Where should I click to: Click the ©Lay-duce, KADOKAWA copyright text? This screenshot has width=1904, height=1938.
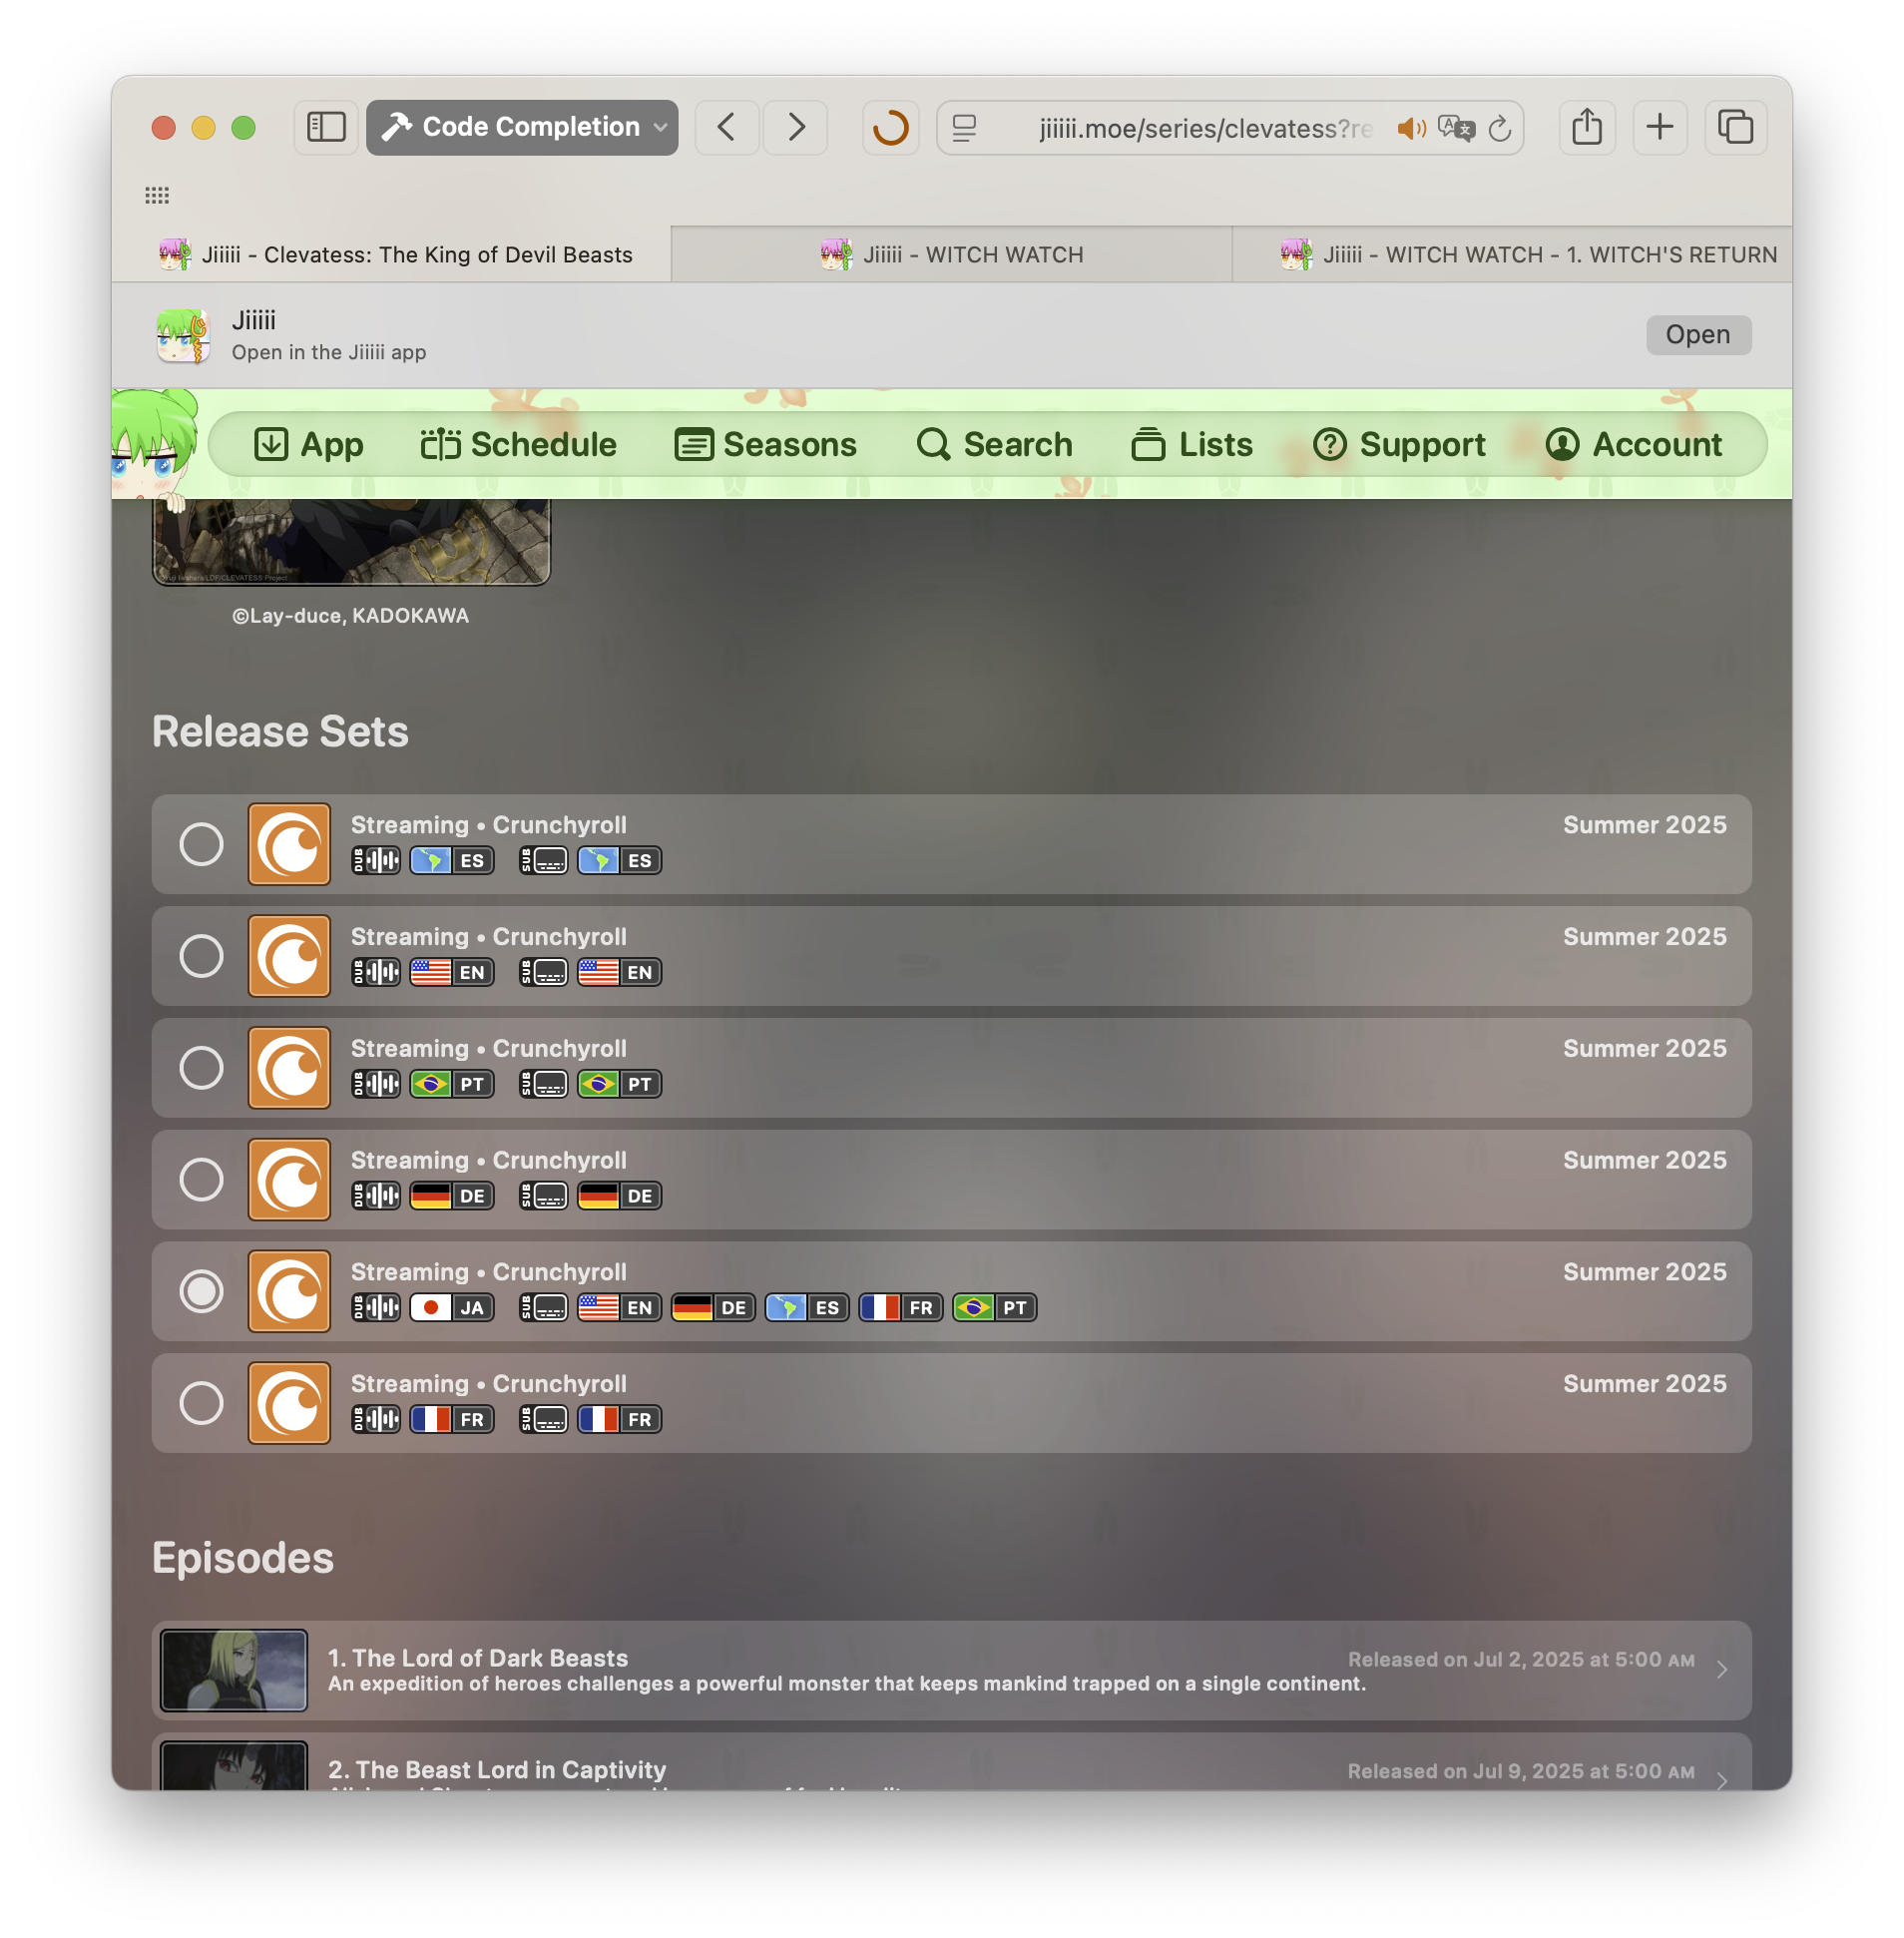pos(351,616)
